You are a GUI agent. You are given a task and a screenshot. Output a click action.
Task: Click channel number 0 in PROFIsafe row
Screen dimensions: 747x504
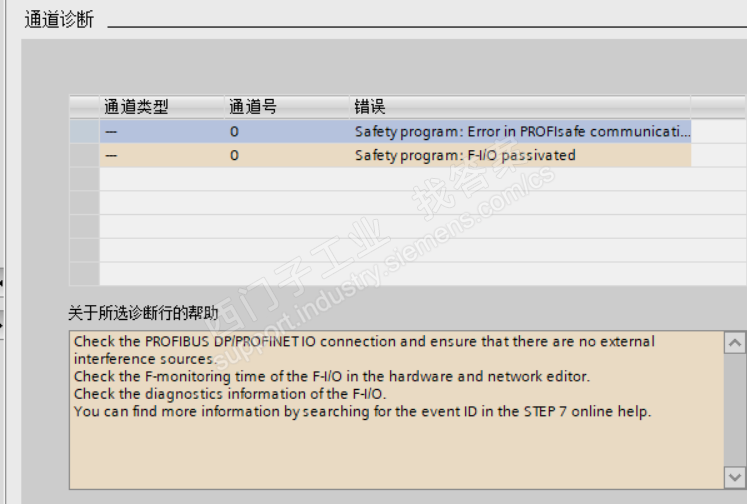[234, 132]
